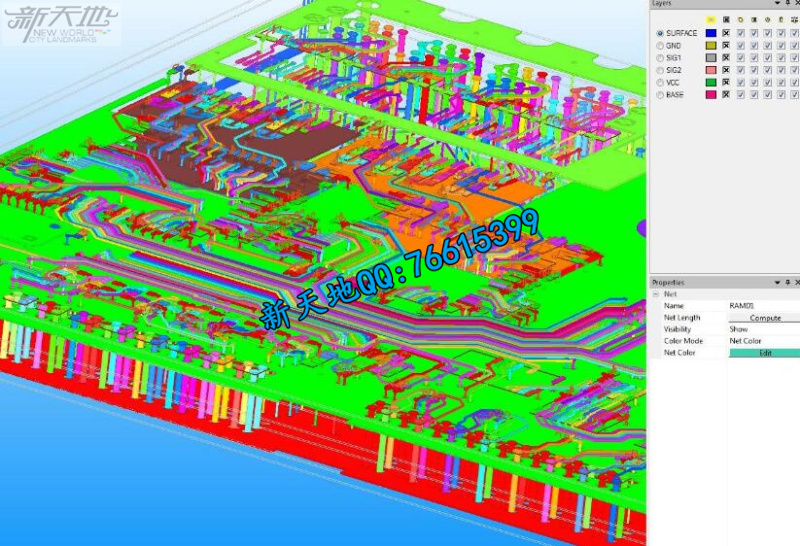
Task: Pin the Properties panel
Action: pos(786,283)
